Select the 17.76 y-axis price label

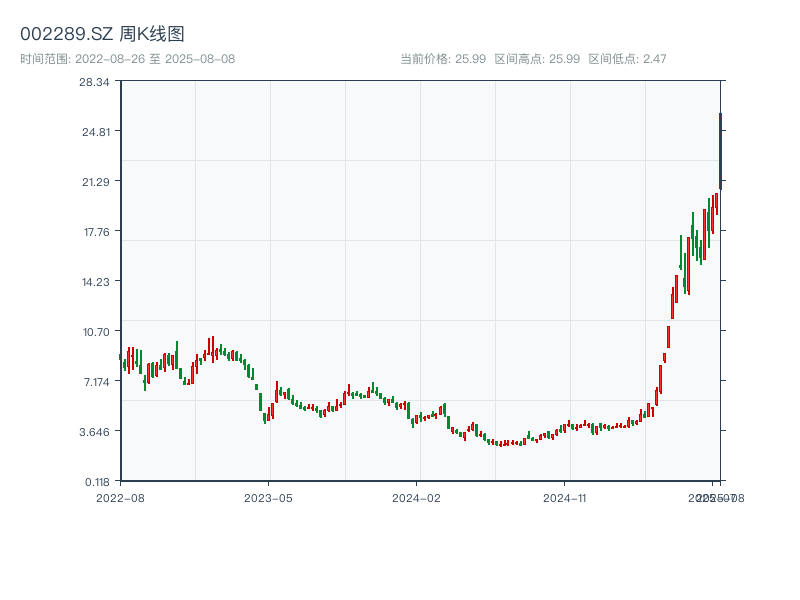[x=94, y=232]
